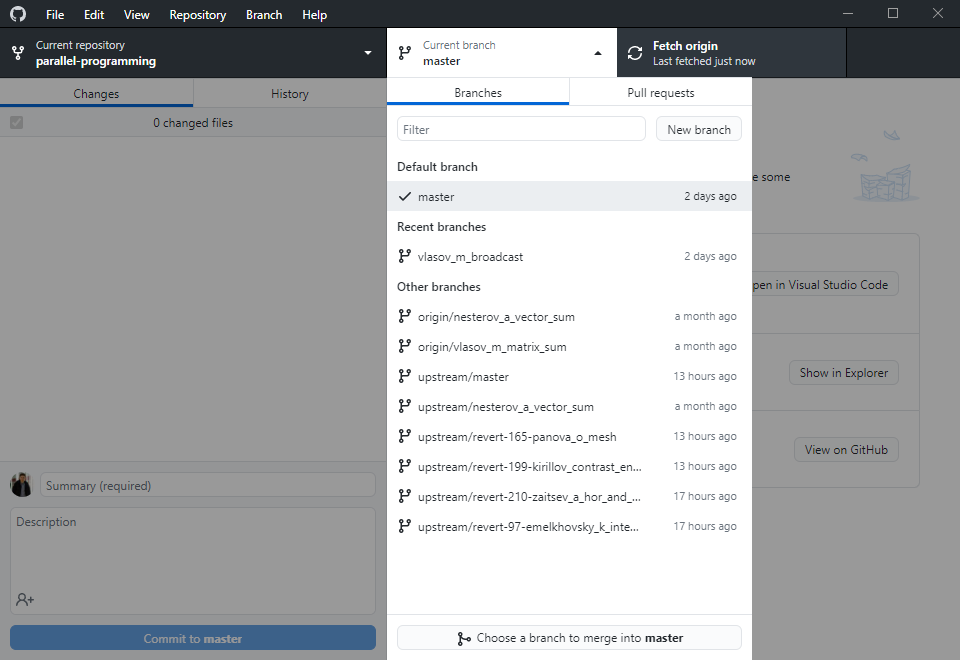This screenshot has height=660, width=960.
Task: Select branch origin/nesterov_a_vector_sum
Action: (569, 316)
